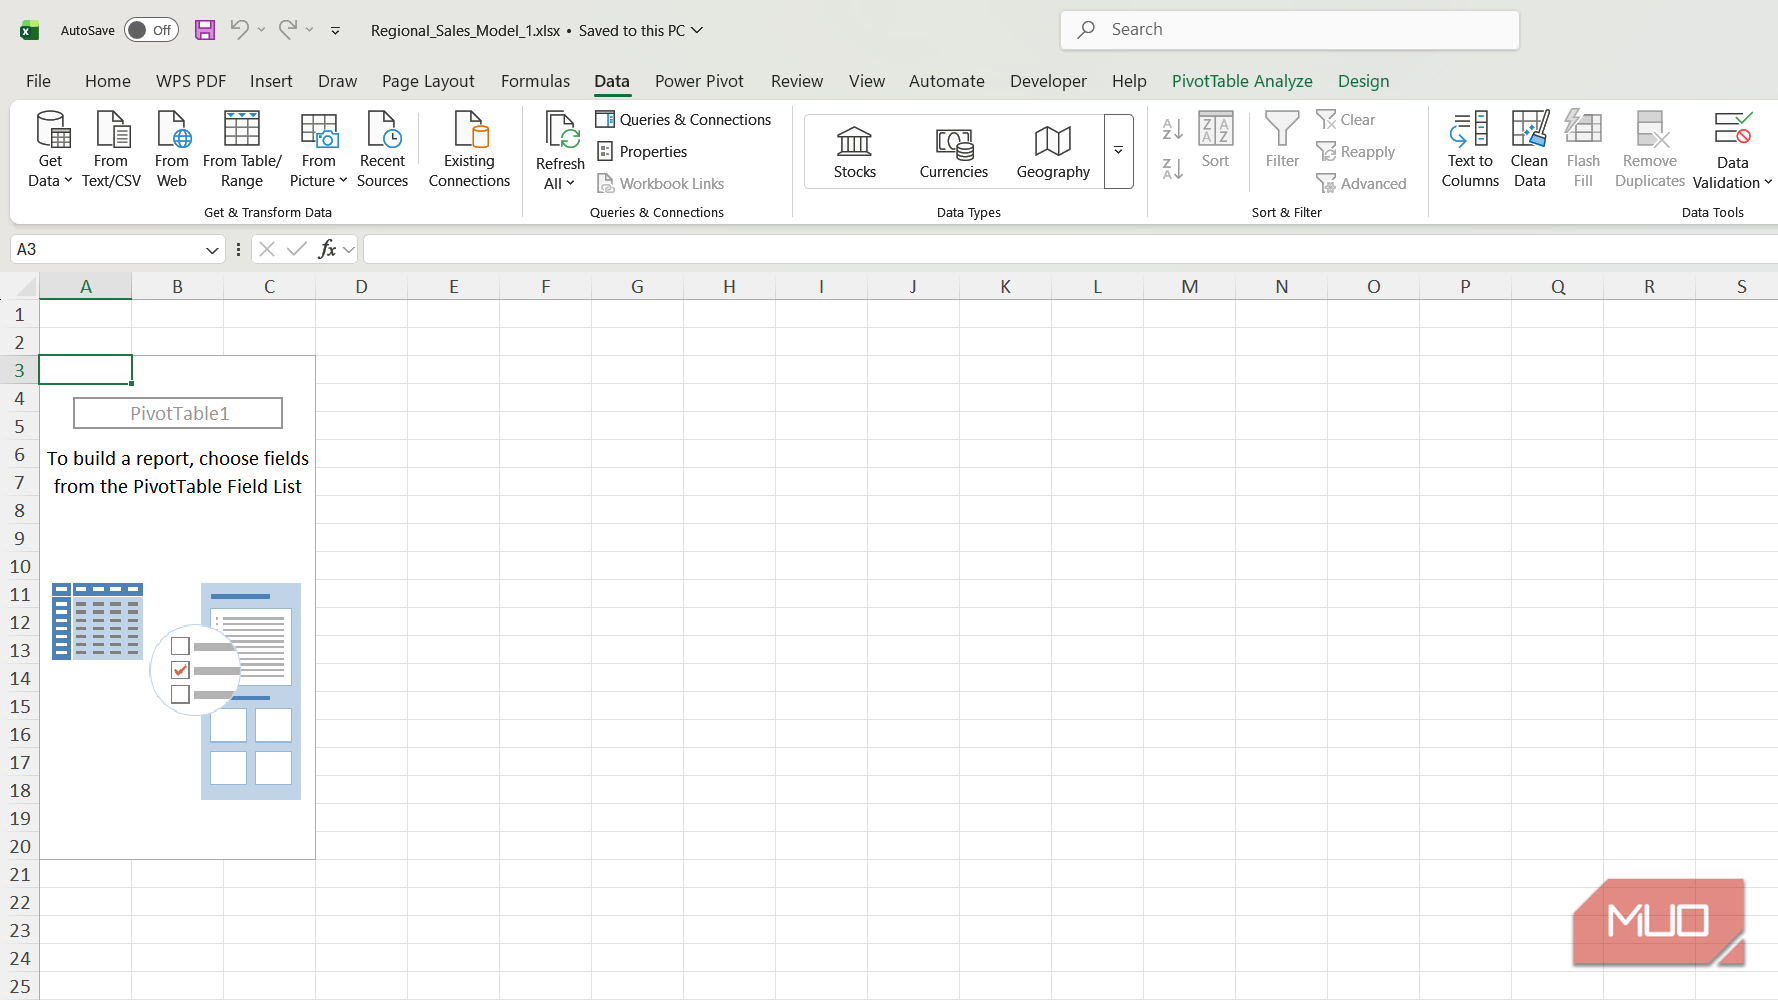Click the Excel app icon

pyautogui.click(x=29, y=31)
